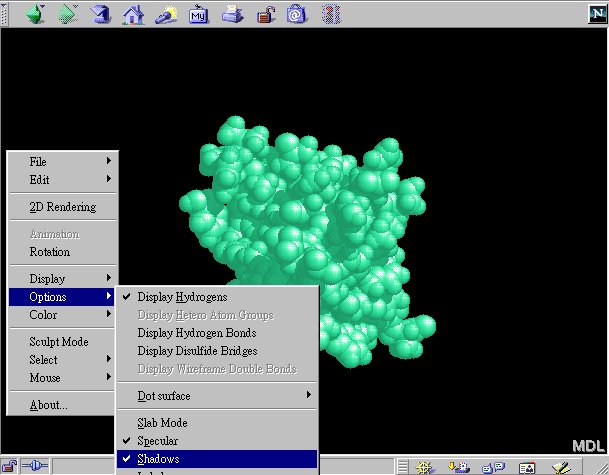The height and width of the screenshot is (475, 609).
Task: Select Display Hydrogen Bonds option
Action: [x=218, y=333]
